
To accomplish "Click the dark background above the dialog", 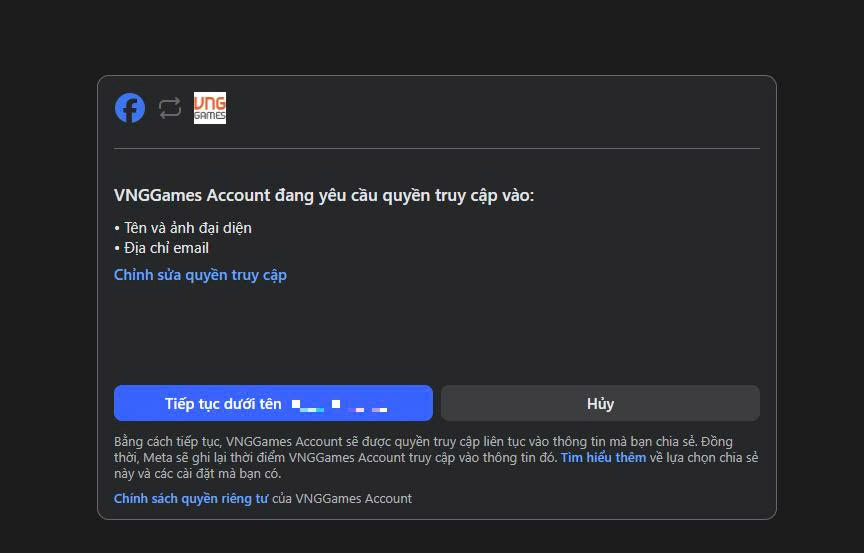I will [x=436, y=35].
